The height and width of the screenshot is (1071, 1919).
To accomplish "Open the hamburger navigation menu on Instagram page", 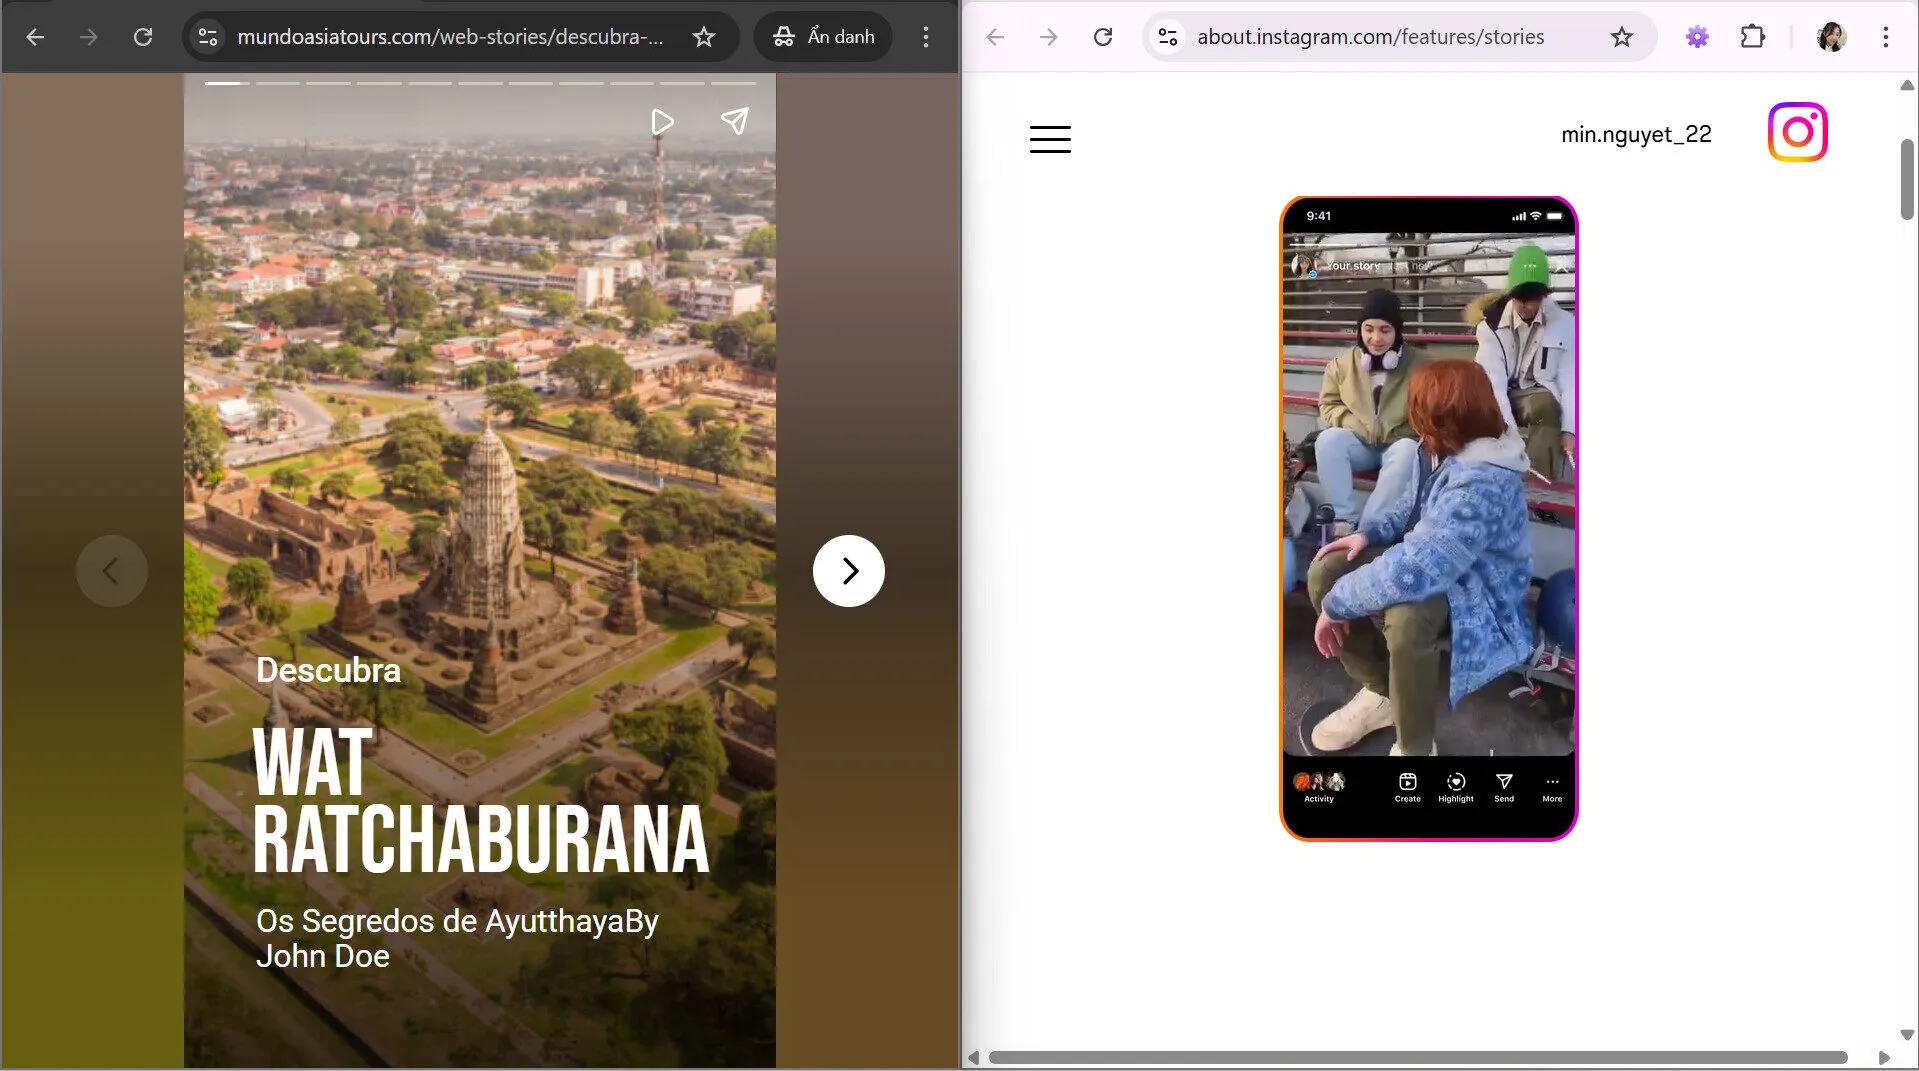I will click(1050, 139).
